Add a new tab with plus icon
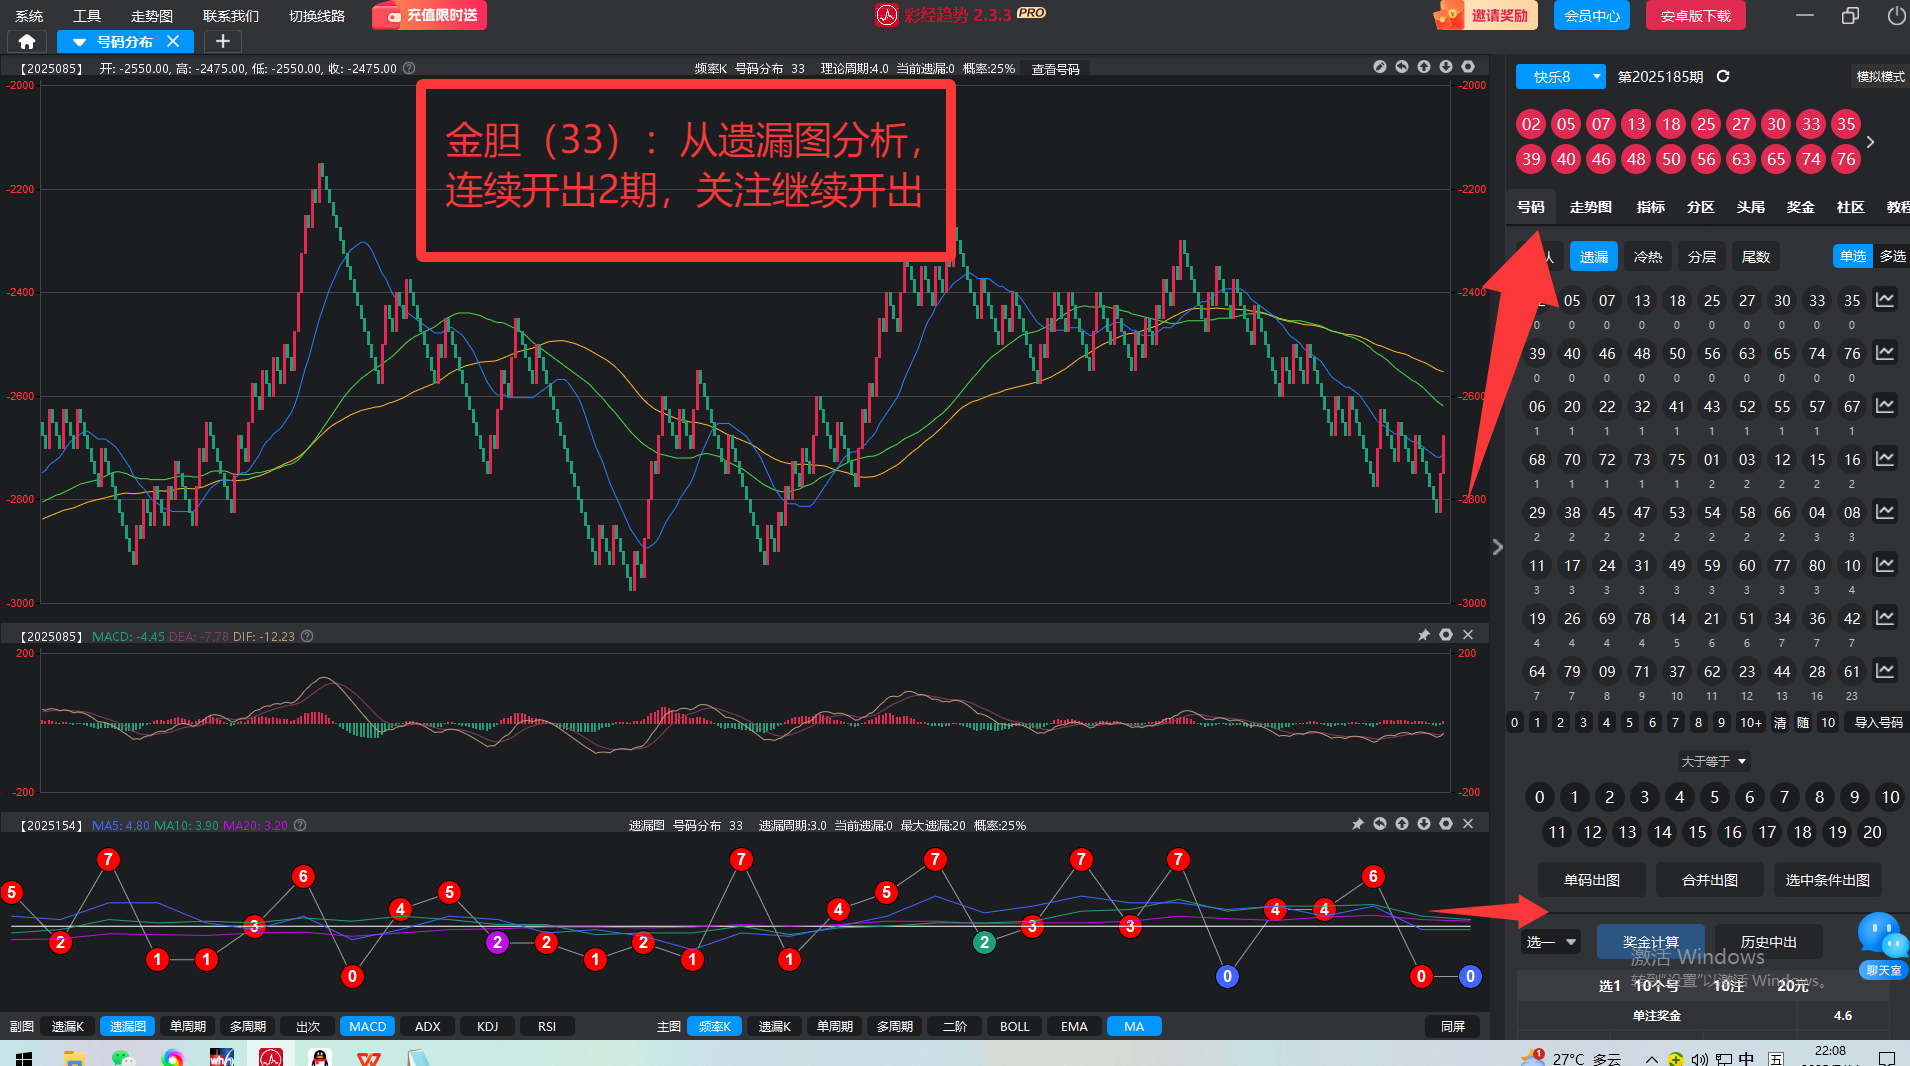Viewport: 1910px width, 1066px height. (223, 42)
